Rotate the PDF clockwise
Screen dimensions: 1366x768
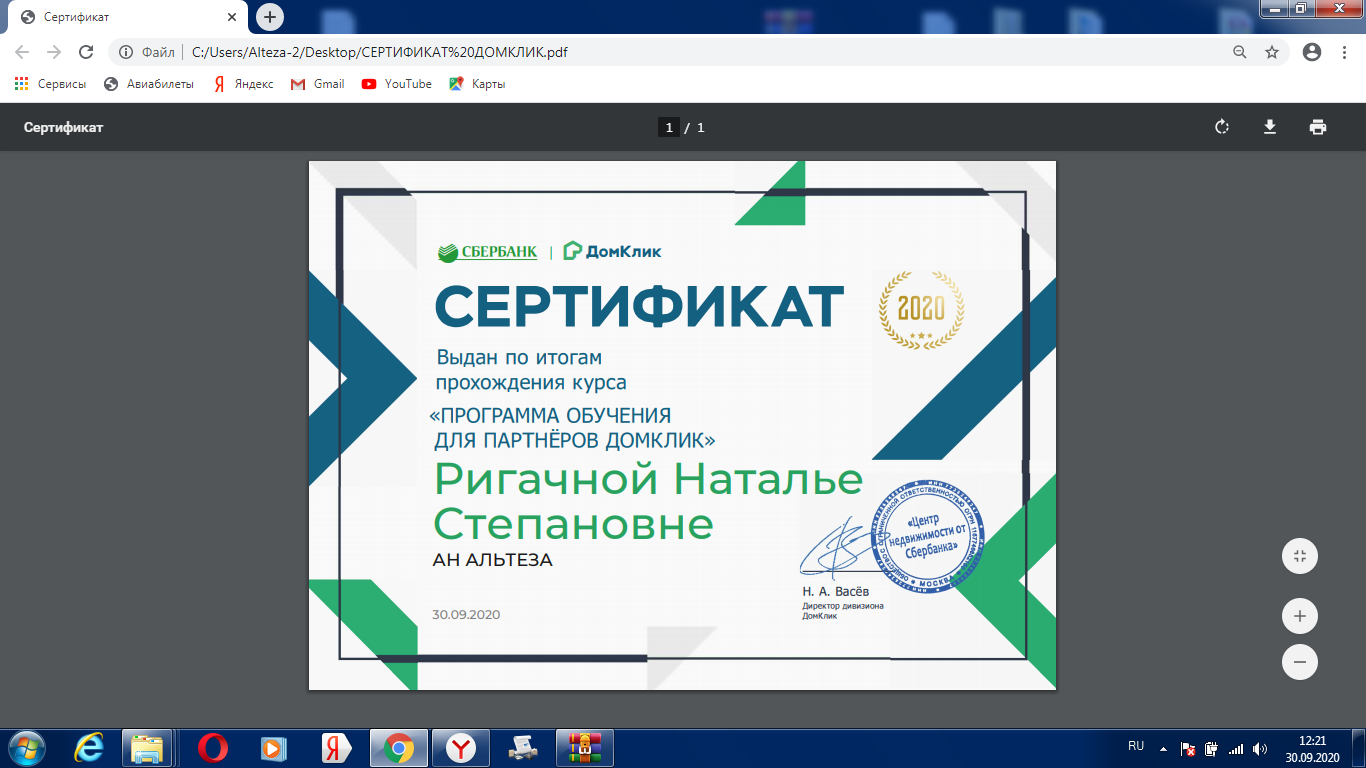pyautogui.click(x=1221, y=127)
